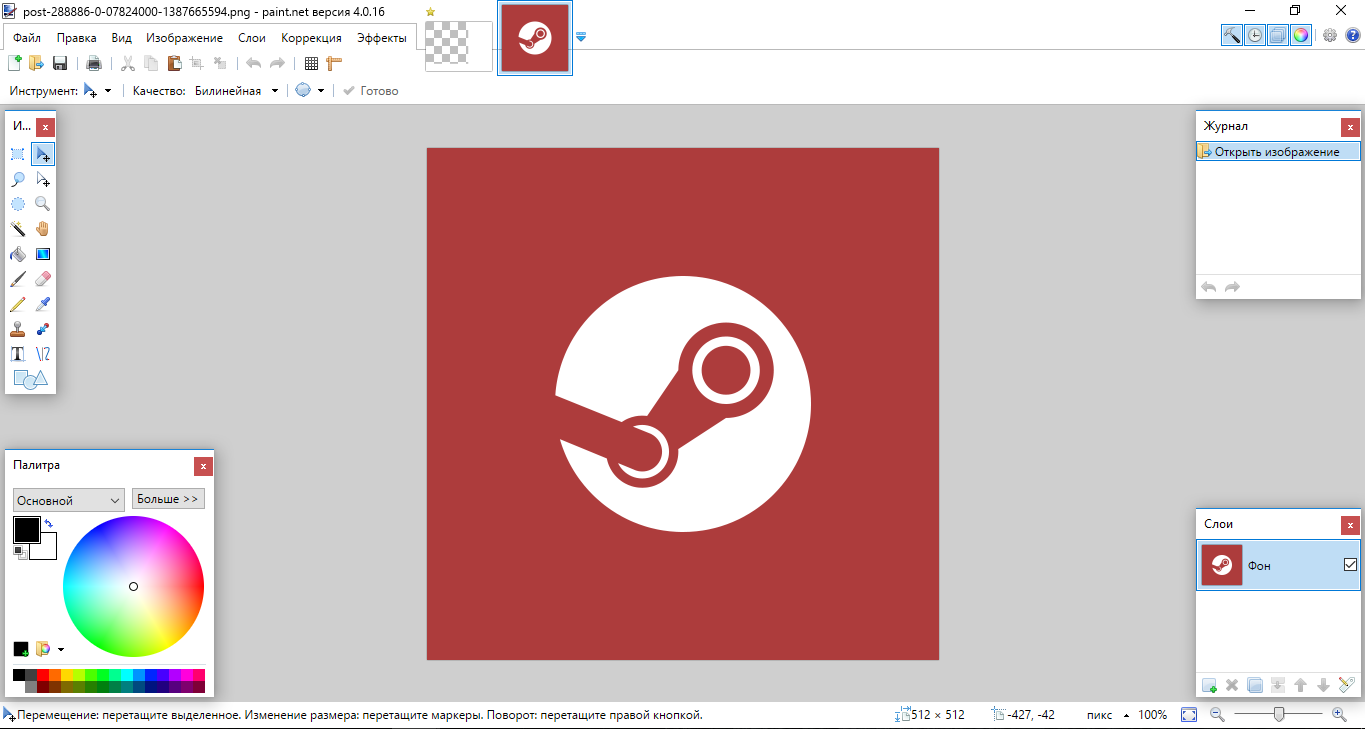Click the Больше >> button

point(168,498)
